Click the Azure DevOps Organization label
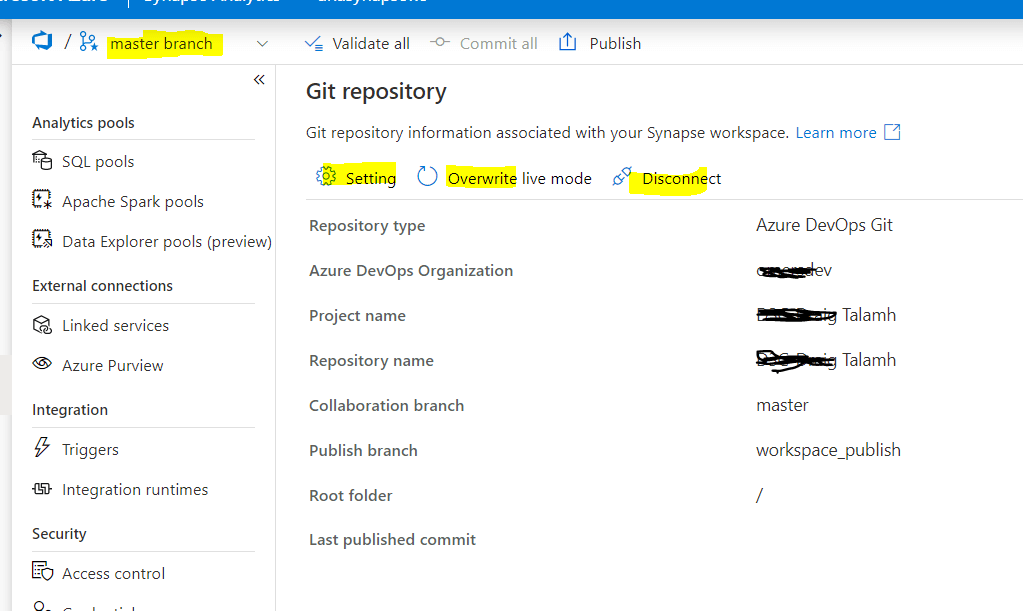 click(x=411, y=271)
